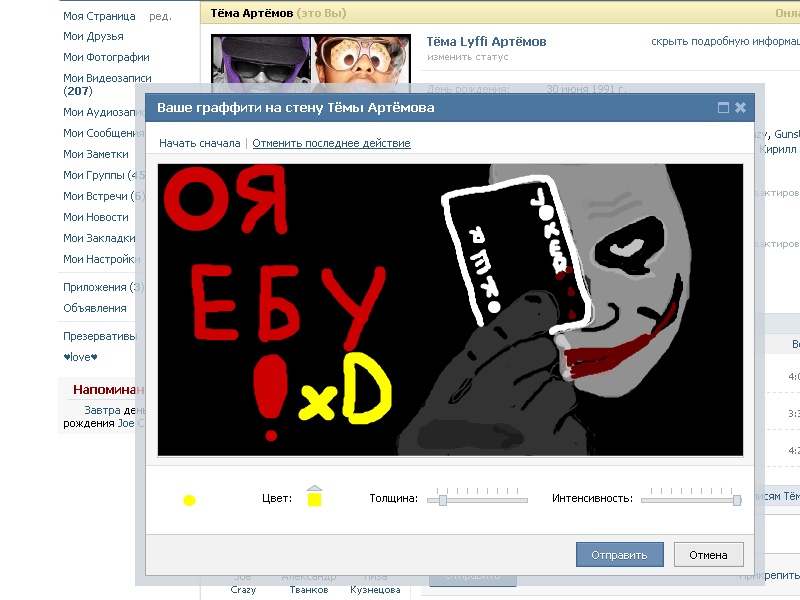The width and height of the screenshot is (800, 600).
Task: Open friend Кузнецова profile link
Action: [x=375, y=583]
